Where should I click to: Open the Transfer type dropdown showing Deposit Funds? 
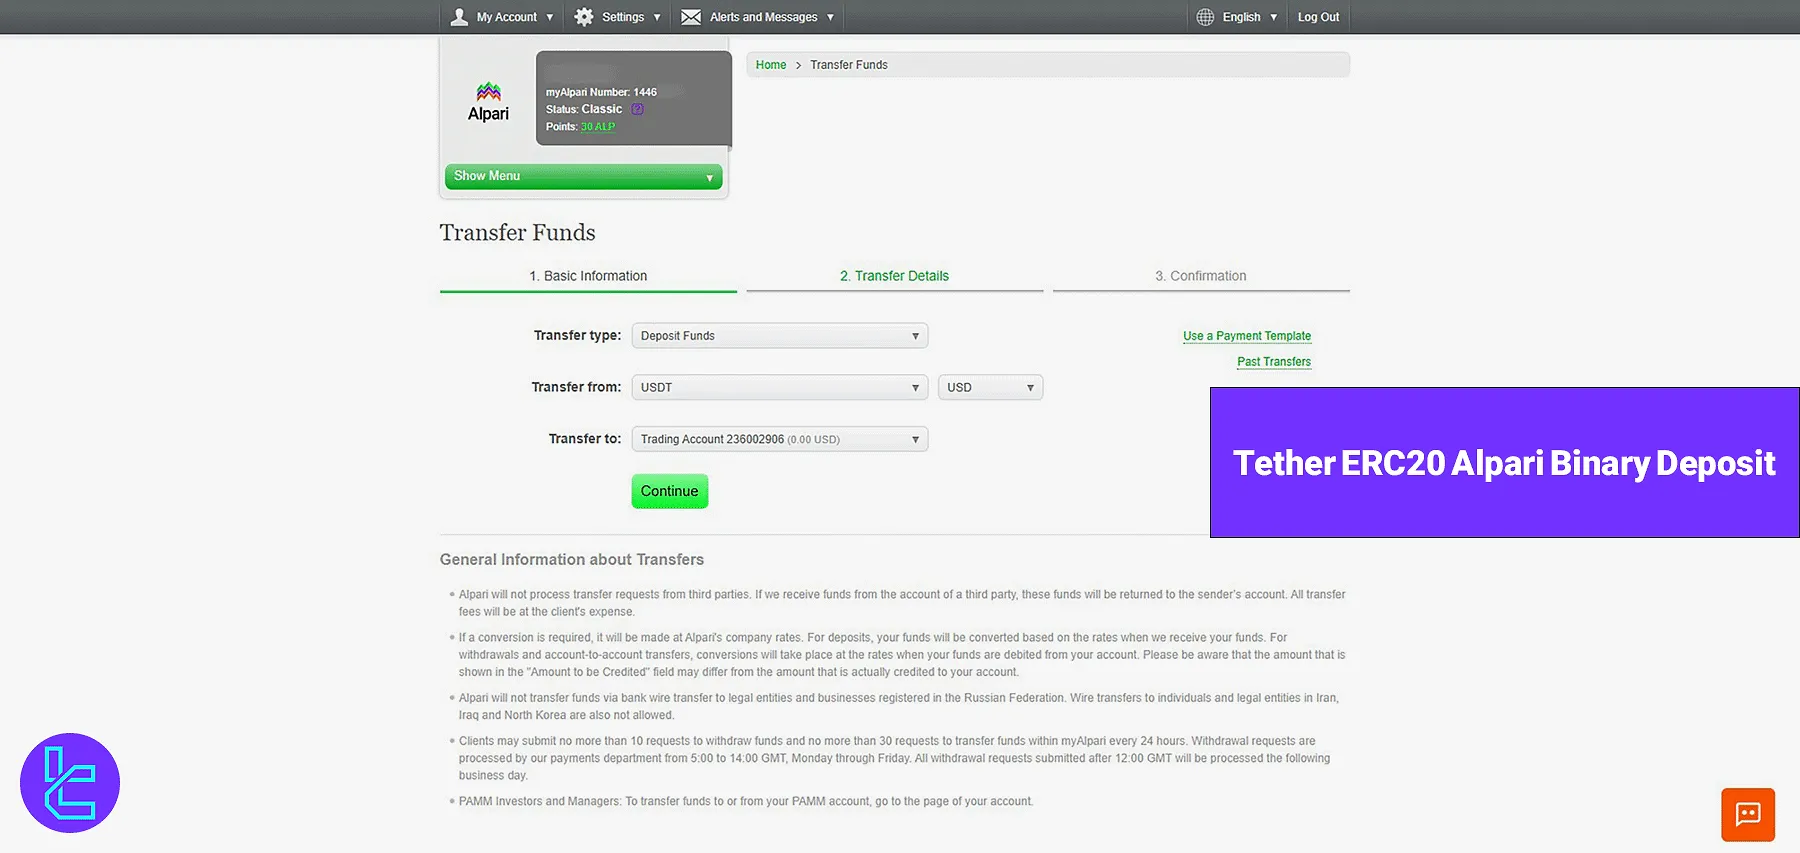780,336
